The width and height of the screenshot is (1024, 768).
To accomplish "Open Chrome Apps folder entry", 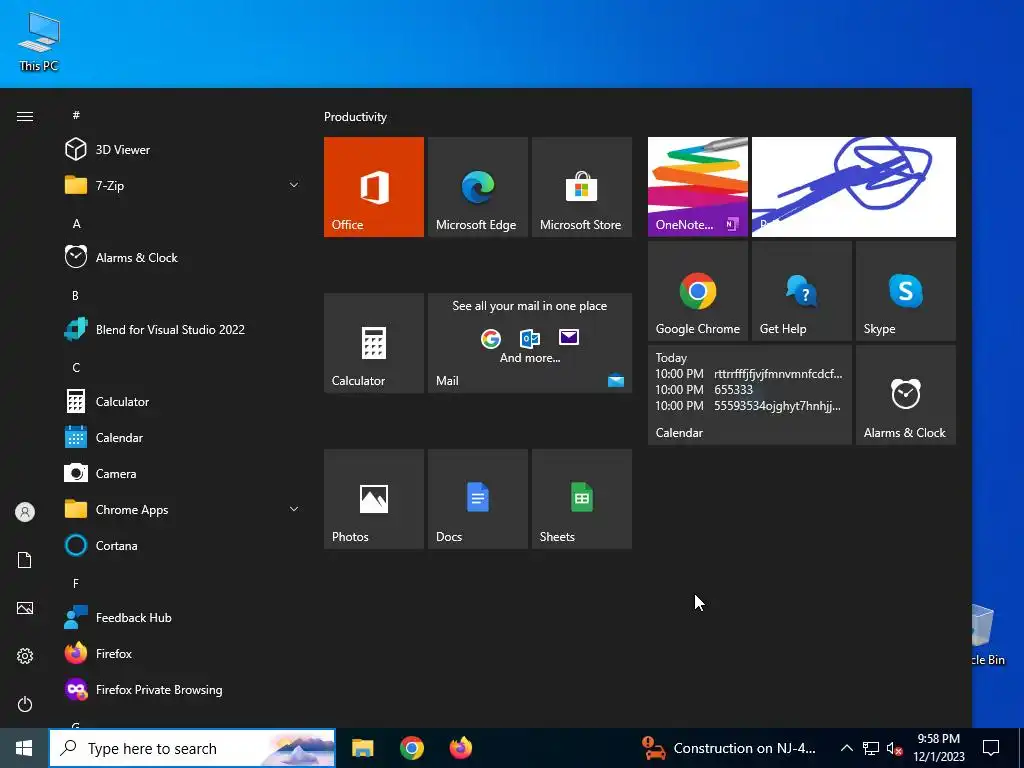I will pyautogui.click(x=183, y=509).
